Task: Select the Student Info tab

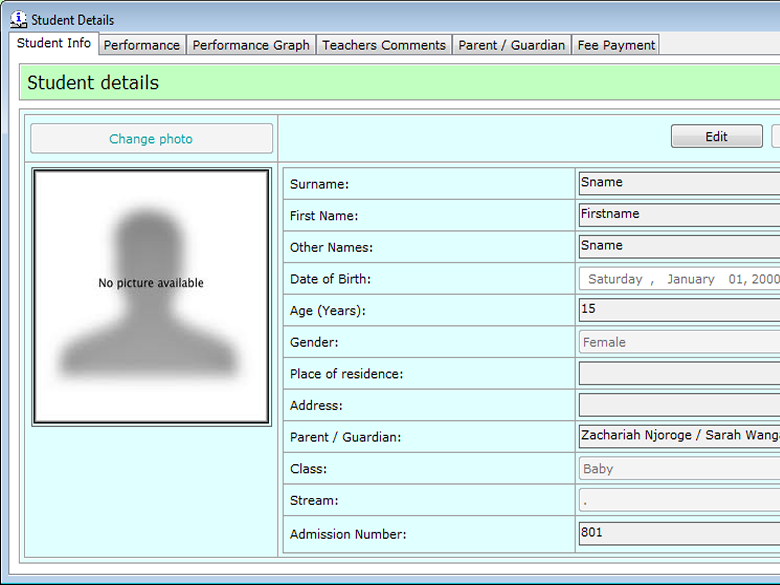Action: (54, 44)
